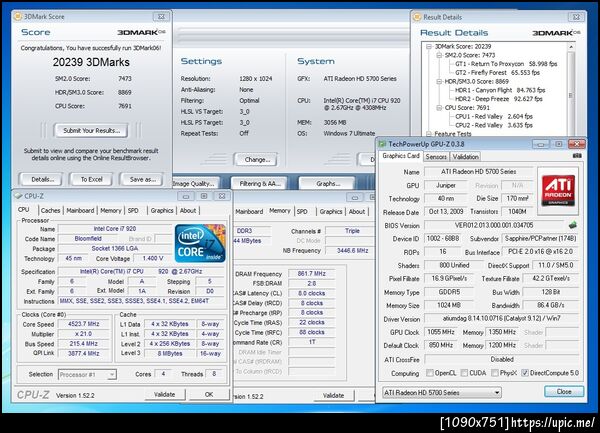Click the GPU-Z title bar icon

coord(382,144)
